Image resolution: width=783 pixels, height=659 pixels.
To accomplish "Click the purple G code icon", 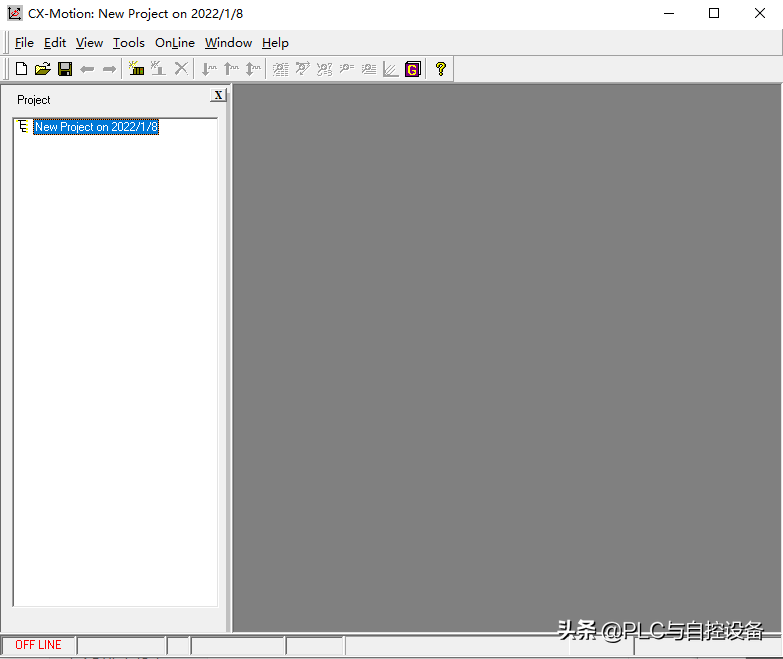I will pos(412,69).
